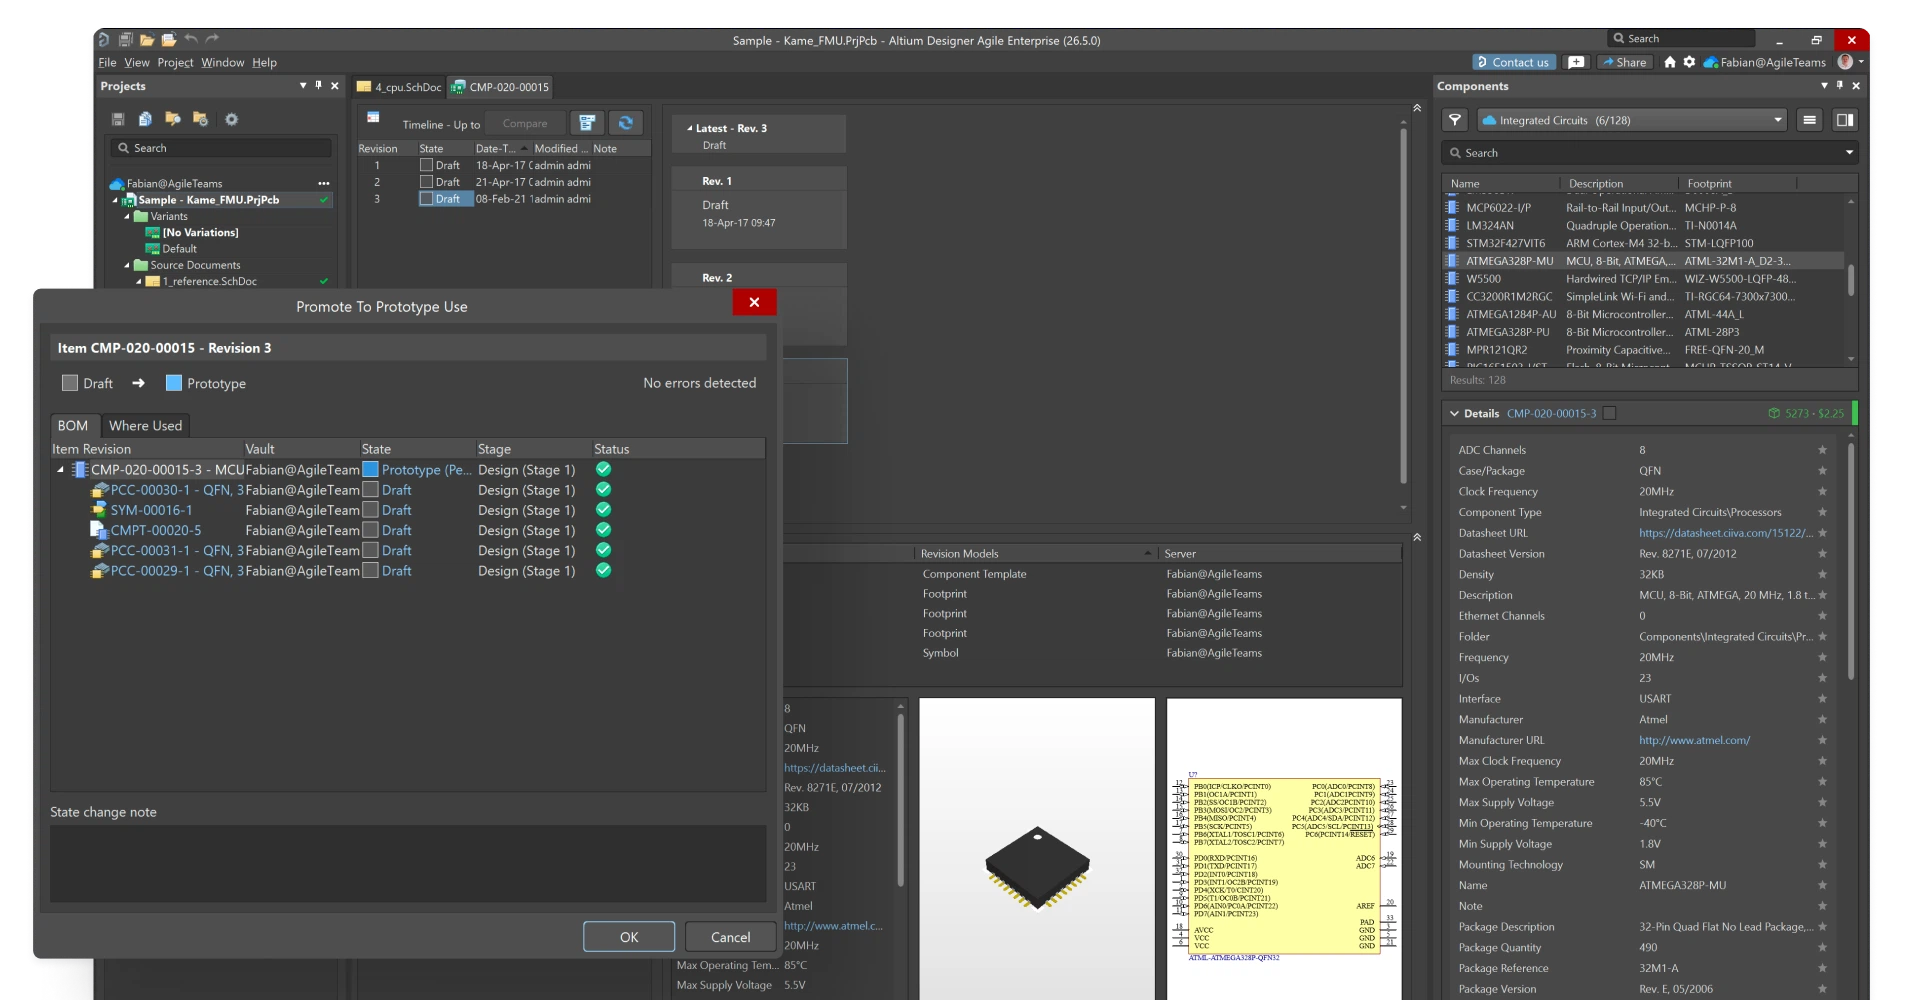Click the Components Details vertical scrollbar
Viewport: 1920px width, 1000px height.
click(1851, 562)
